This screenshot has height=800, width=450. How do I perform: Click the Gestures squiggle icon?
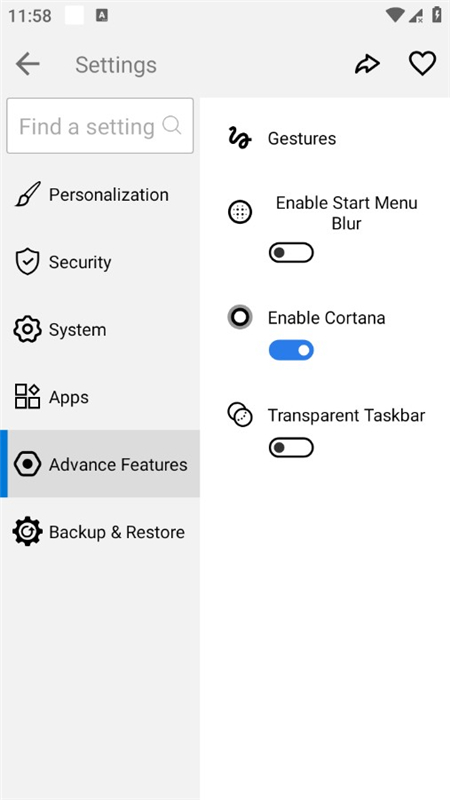click(240, 138)
